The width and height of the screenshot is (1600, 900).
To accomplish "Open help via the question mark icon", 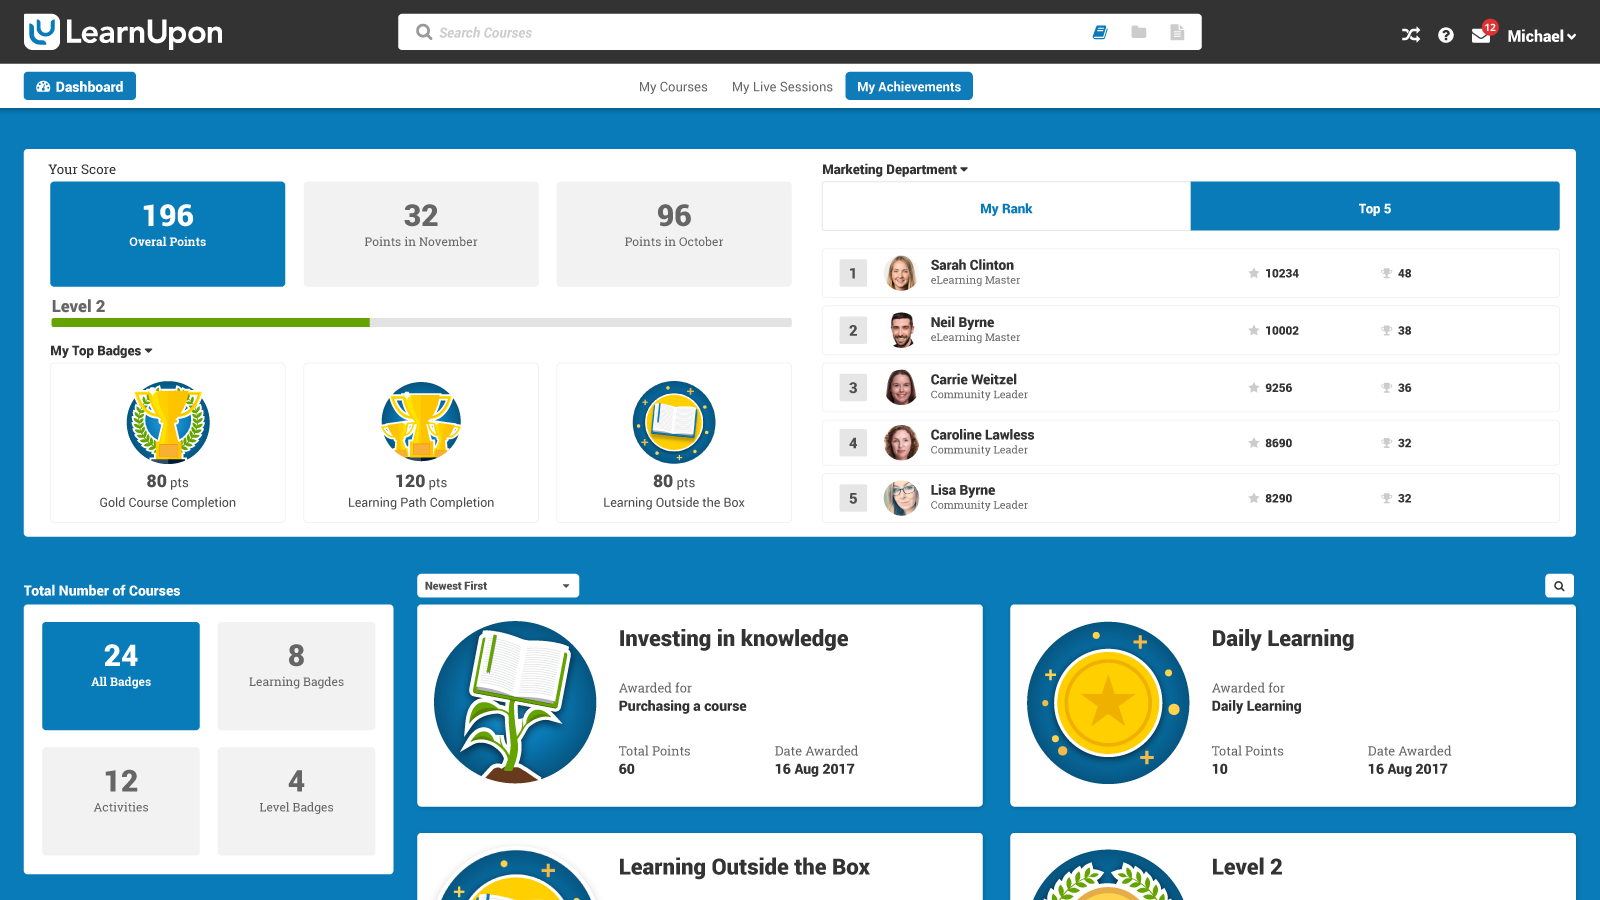I will [x=1446, y=34].
